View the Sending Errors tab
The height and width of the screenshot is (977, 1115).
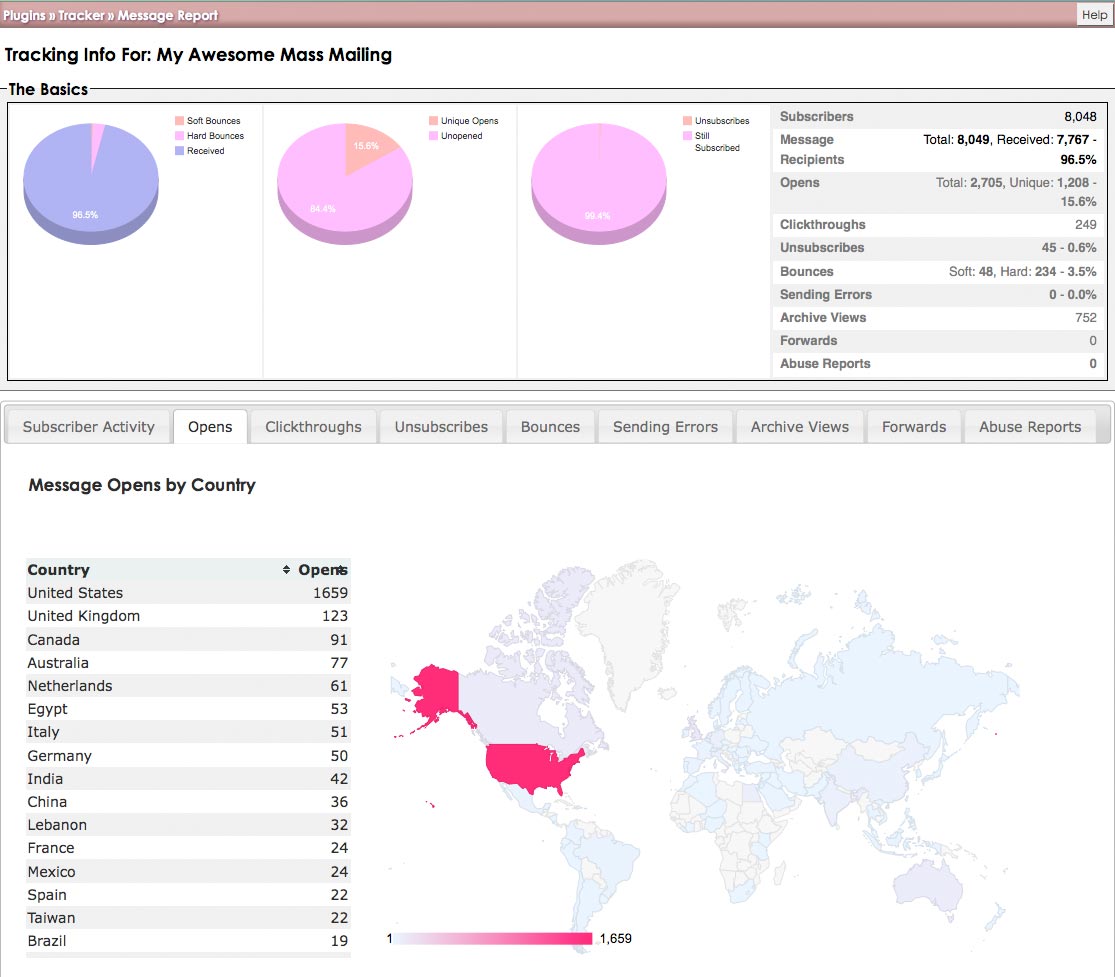pos(665,427)
